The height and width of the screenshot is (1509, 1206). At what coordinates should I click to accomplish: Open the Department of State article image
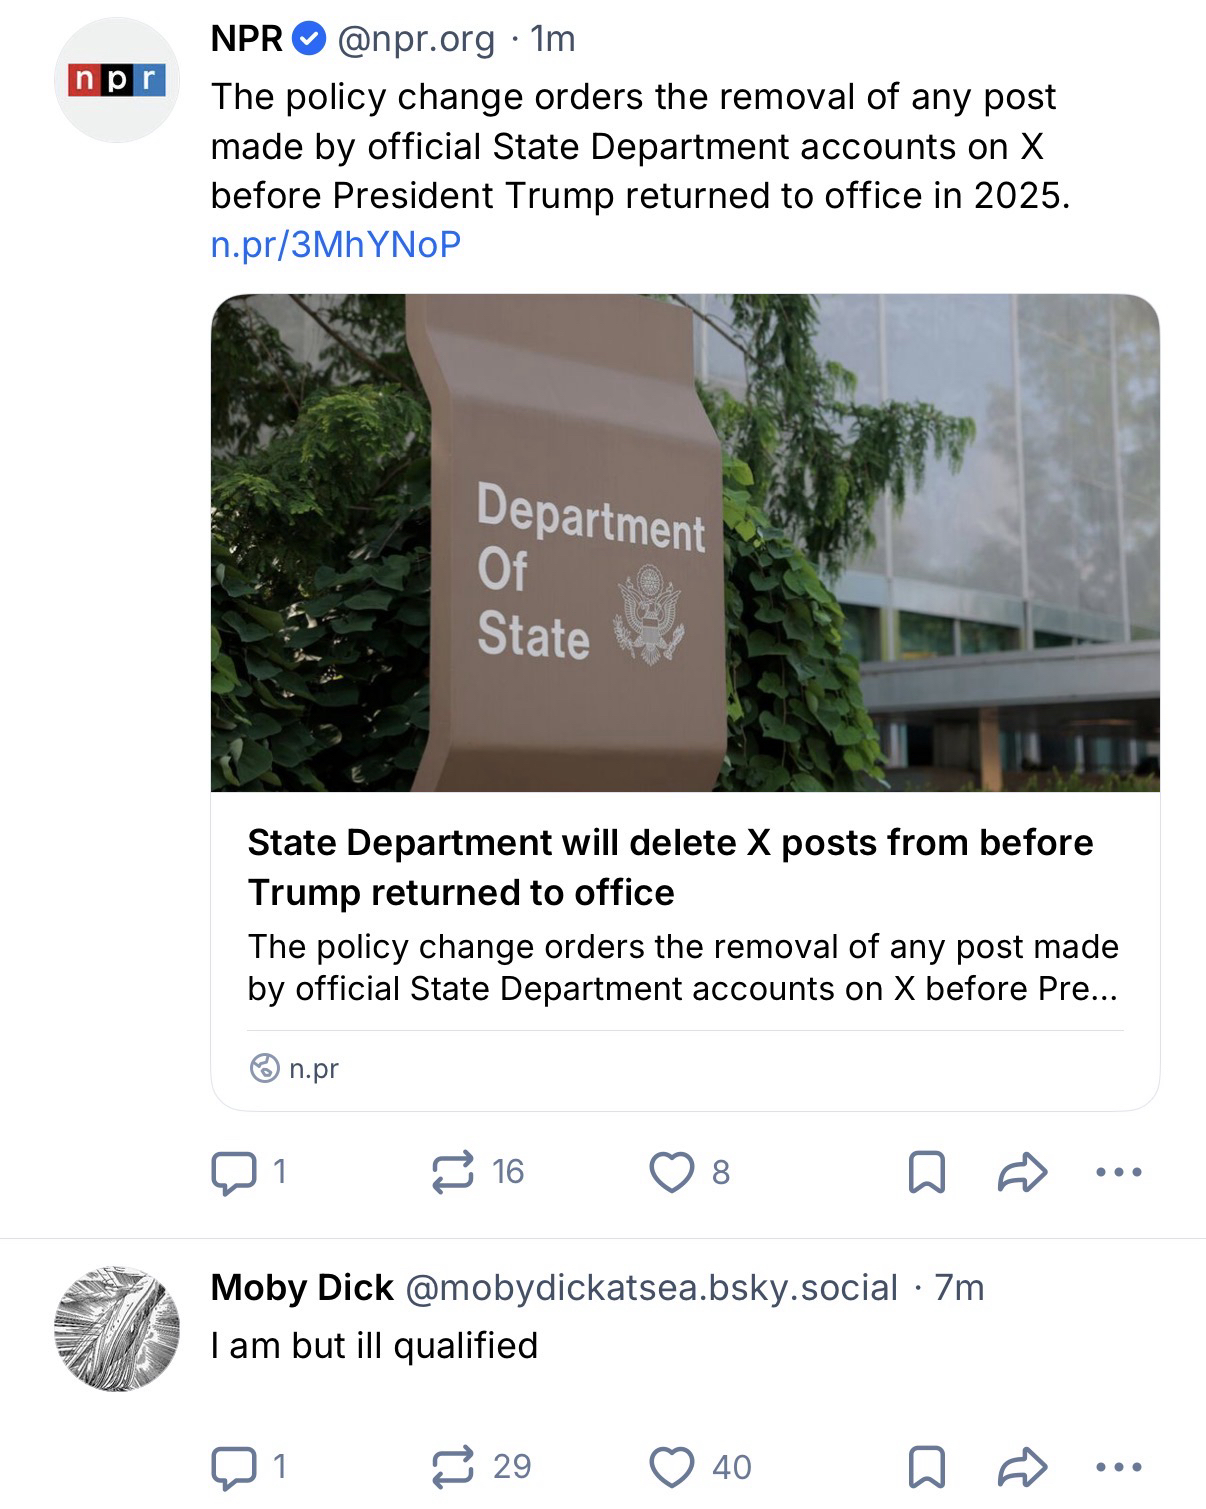685,543
